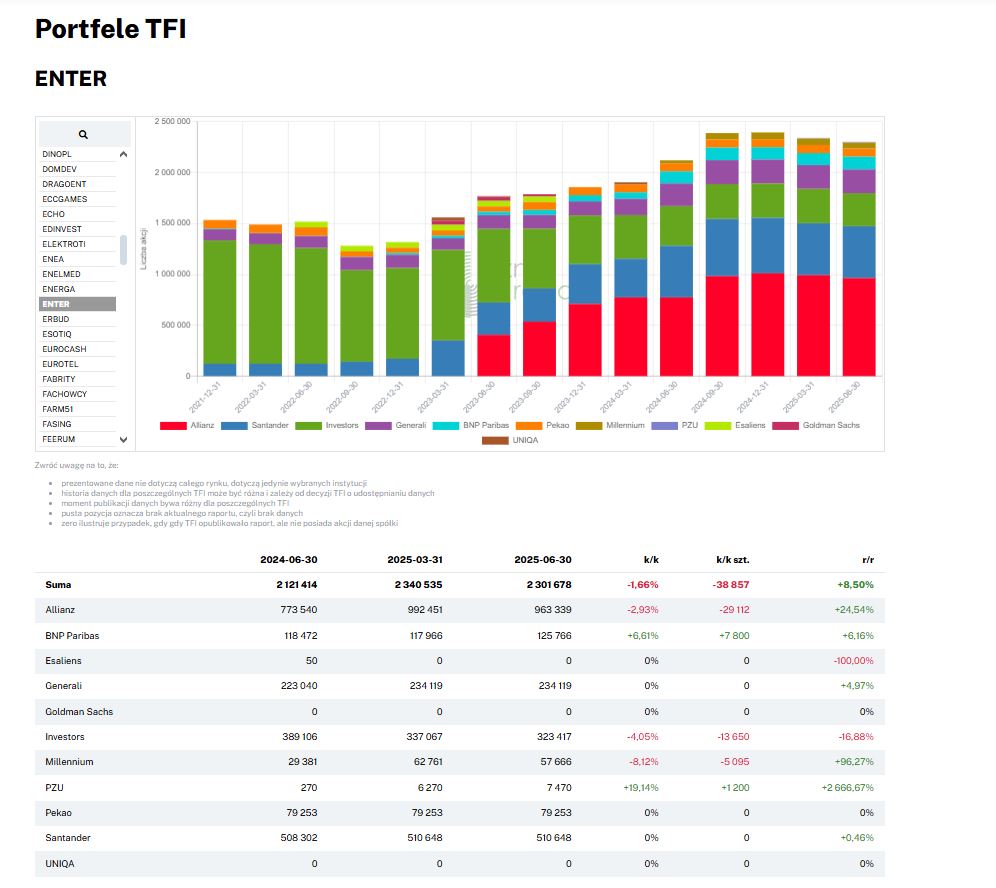Viewport: 996px width, 888px height.
Task: Pick FABRITY in the ticker list
Action: point(77,379)
